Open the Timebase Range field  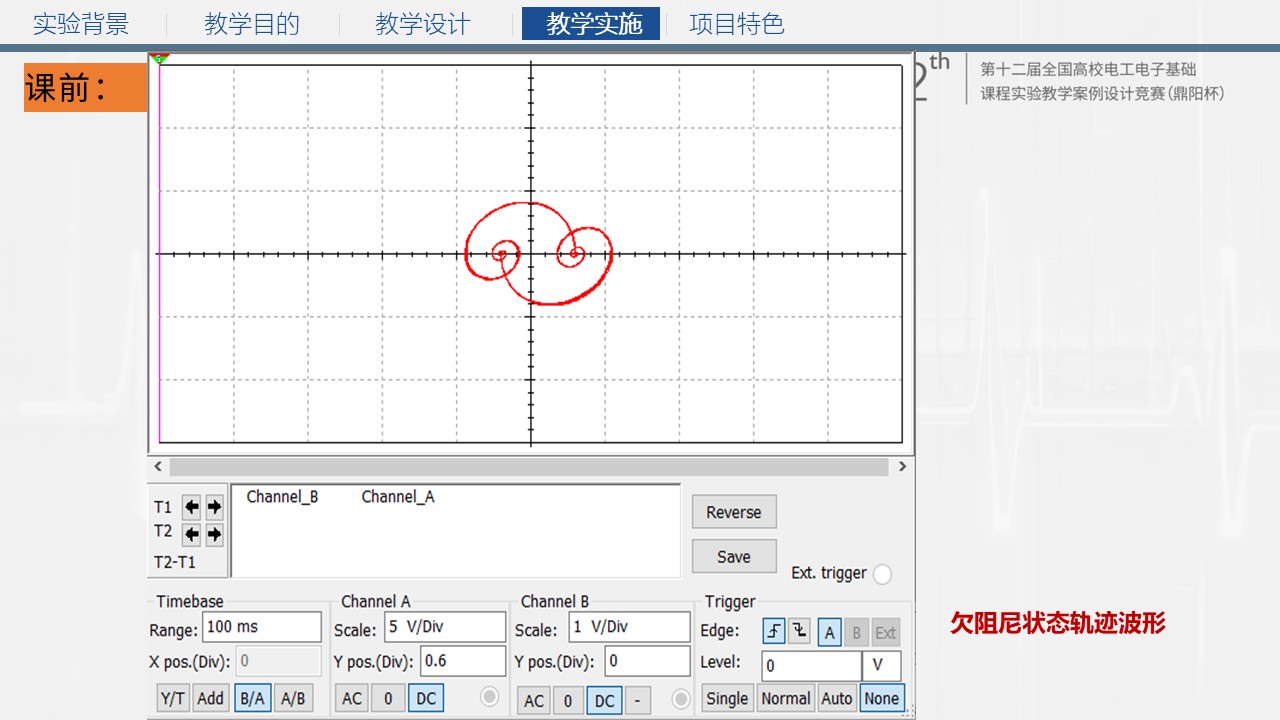pos(261,628)
